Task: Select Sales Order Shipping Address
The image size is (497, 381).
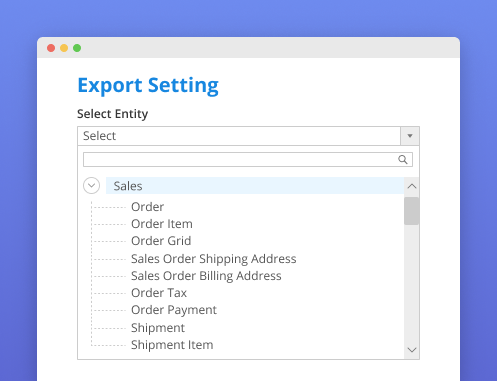Action: (x=214, y=259)
